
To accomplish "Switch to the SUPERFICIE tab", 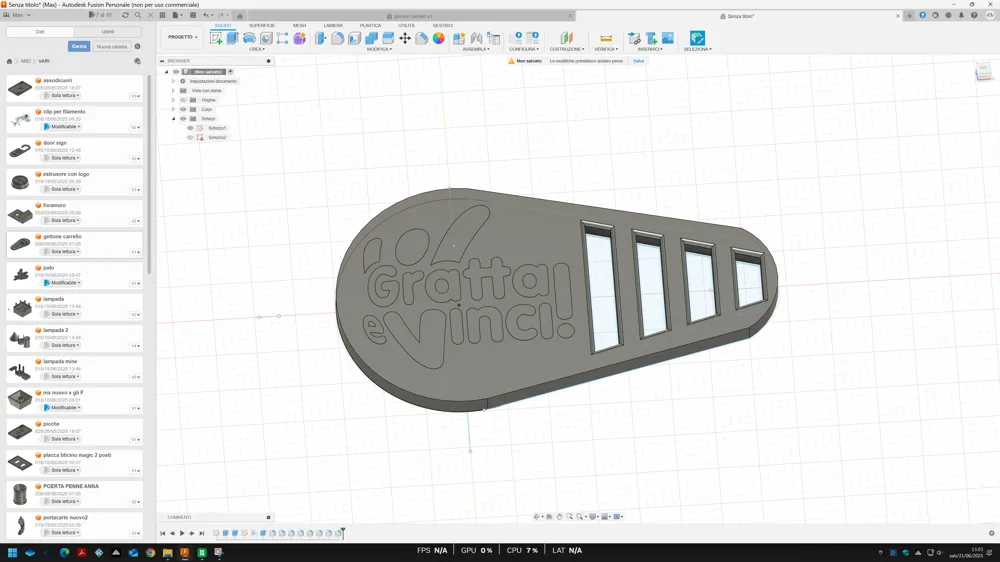I will 261,26.
